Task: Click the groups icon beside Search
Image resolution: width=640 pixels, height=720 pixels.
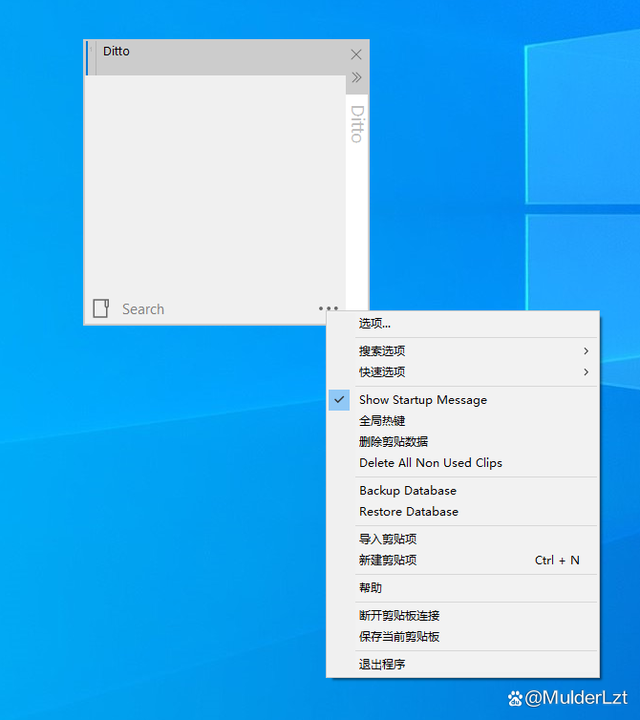Action: click(101, 309)
